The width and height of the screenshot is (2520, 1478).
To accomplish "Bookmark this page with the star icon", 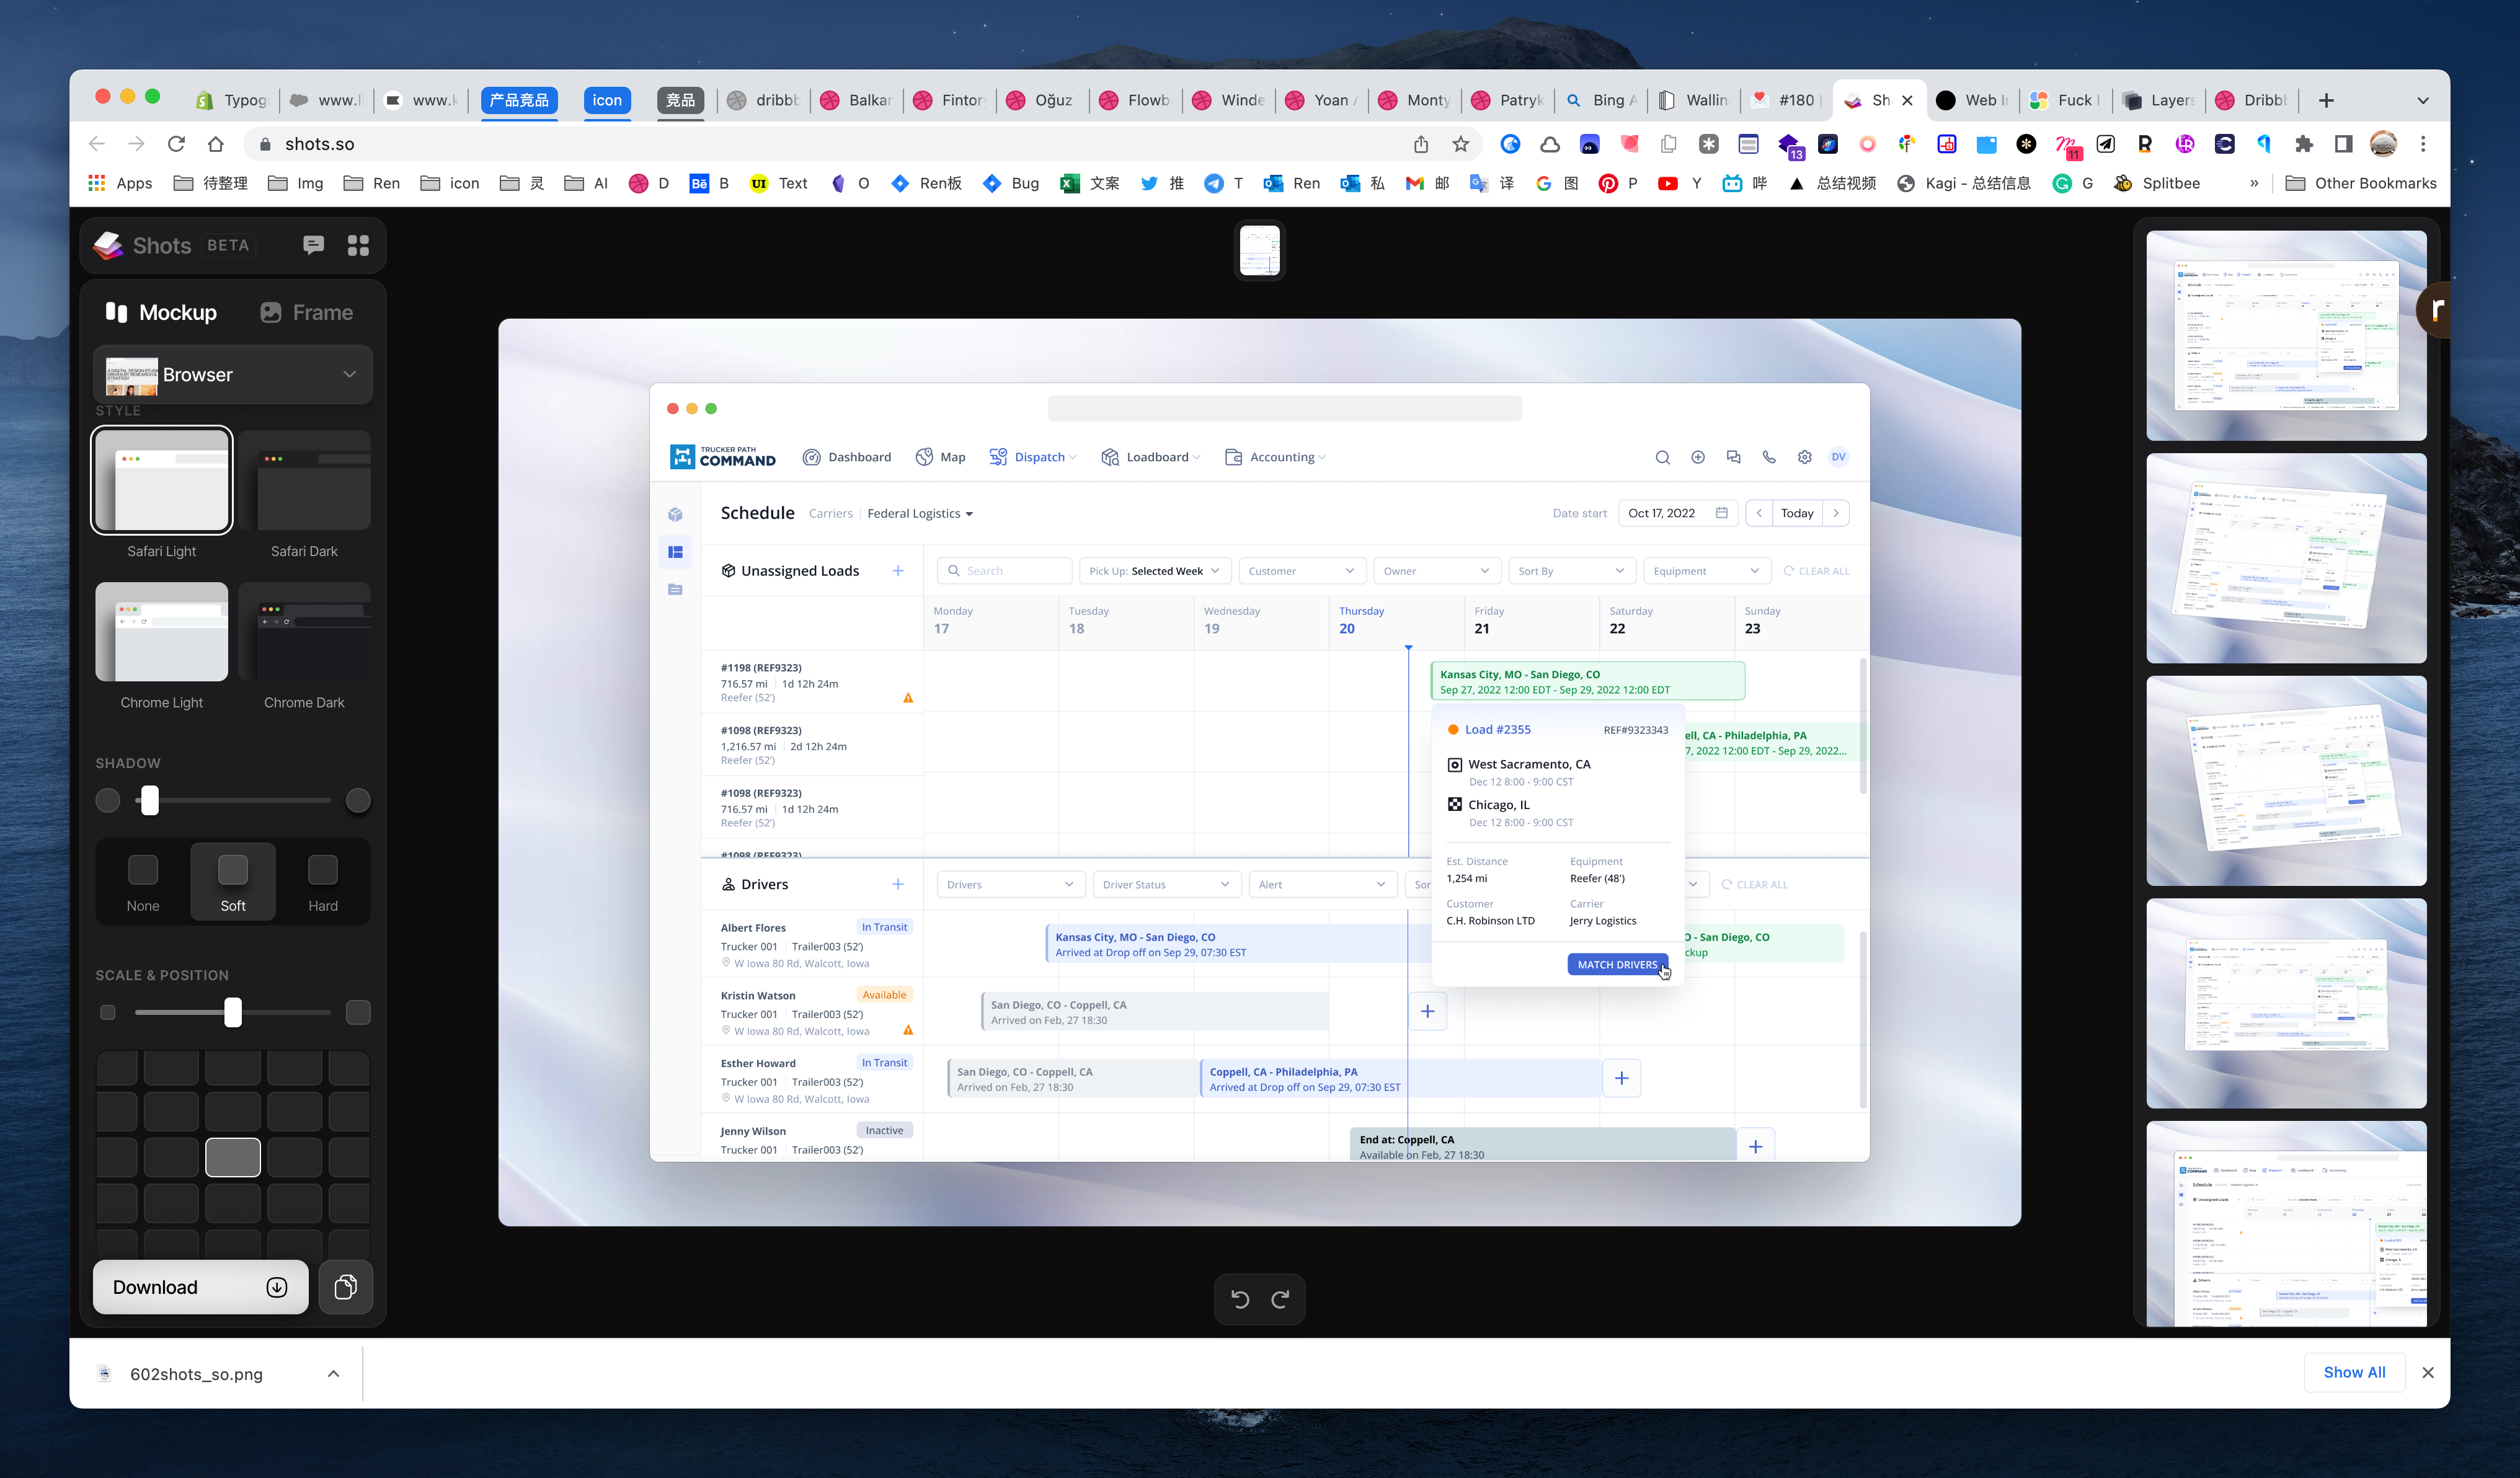I will [1461, 144].
